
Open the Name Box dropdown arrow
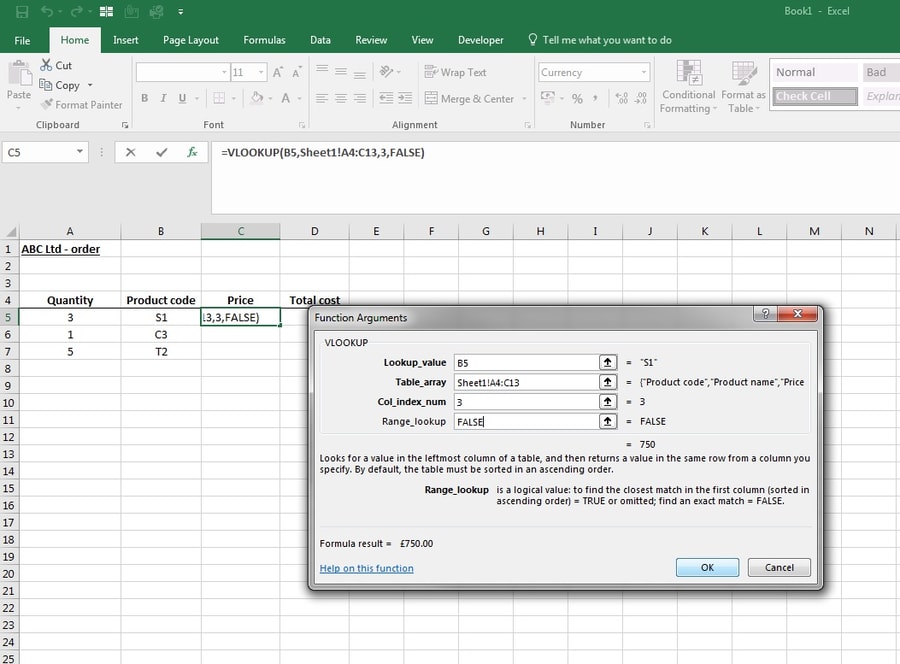pyautogui.click(x=80, y=152)
